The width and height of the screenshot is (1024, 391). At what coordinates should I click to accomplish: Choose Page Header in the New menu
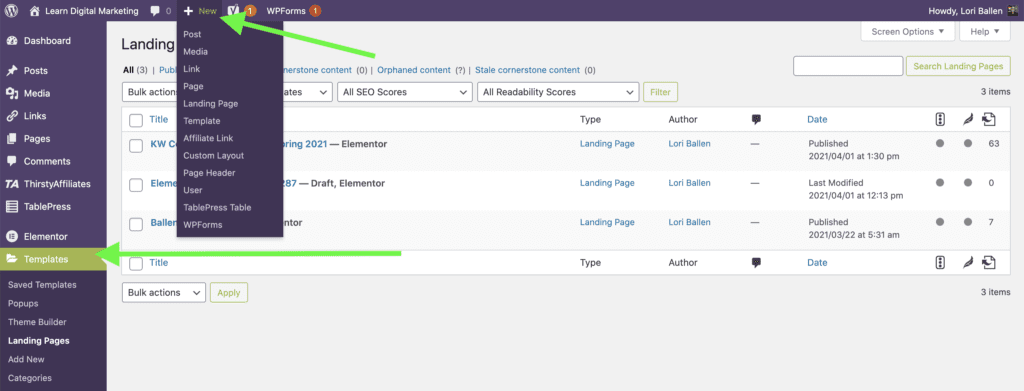pyautogui.click(x=209, y=173)
